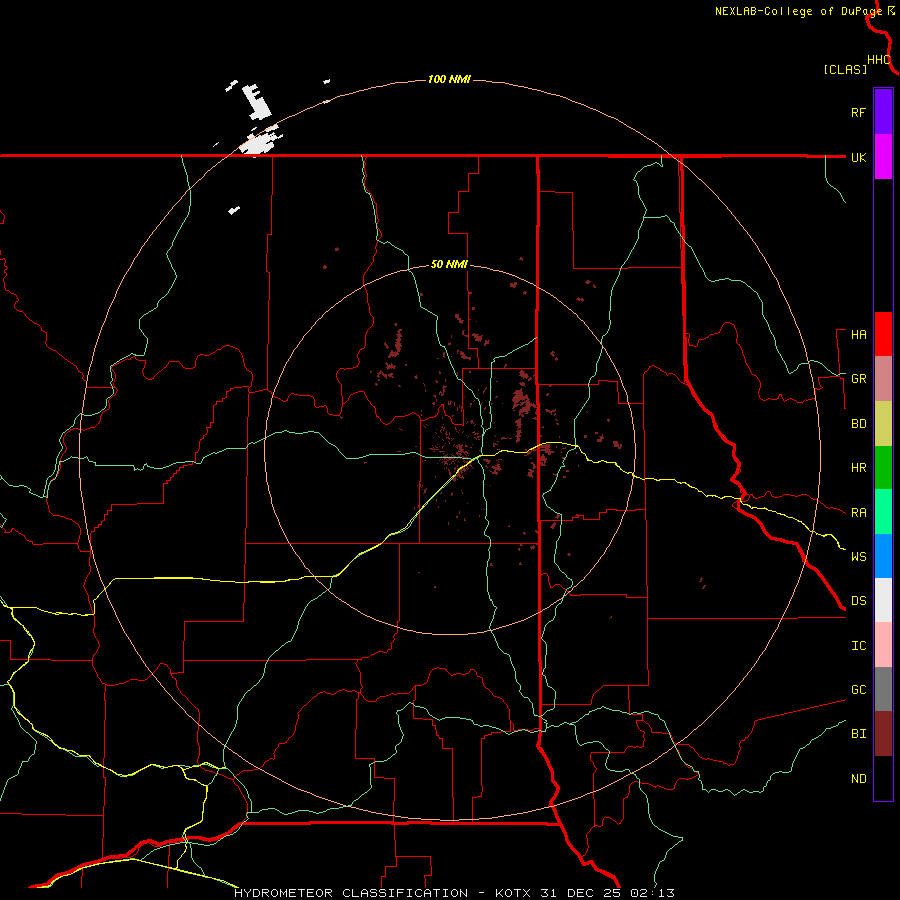Viewport: 900px width, 900px height.
Task: Click the RA legend label
Action: click(858, 513)
